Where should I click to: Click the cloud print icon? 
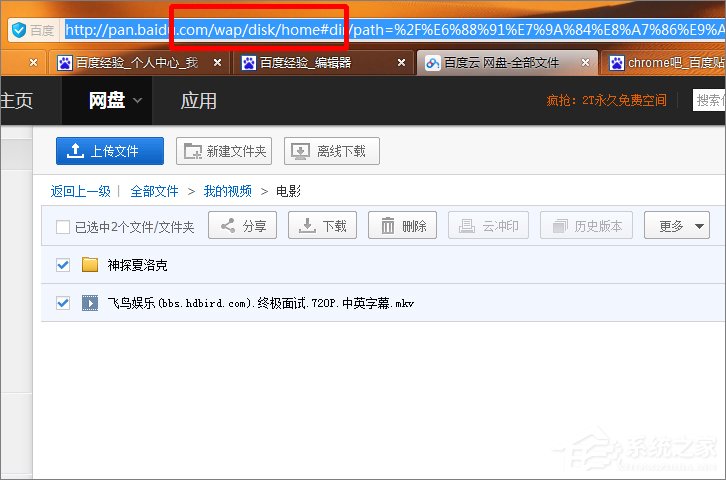tap(467, 226)
